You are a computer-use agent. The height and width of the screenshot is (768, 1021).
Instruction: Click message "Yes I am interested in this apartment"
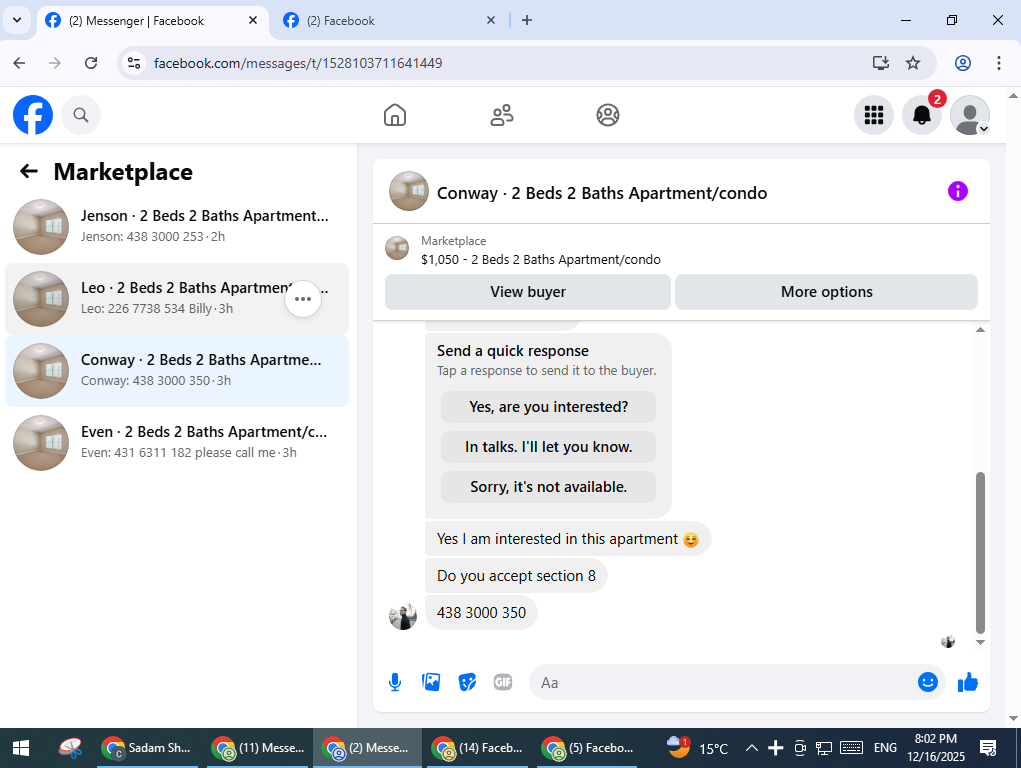[x=568, y=539]
